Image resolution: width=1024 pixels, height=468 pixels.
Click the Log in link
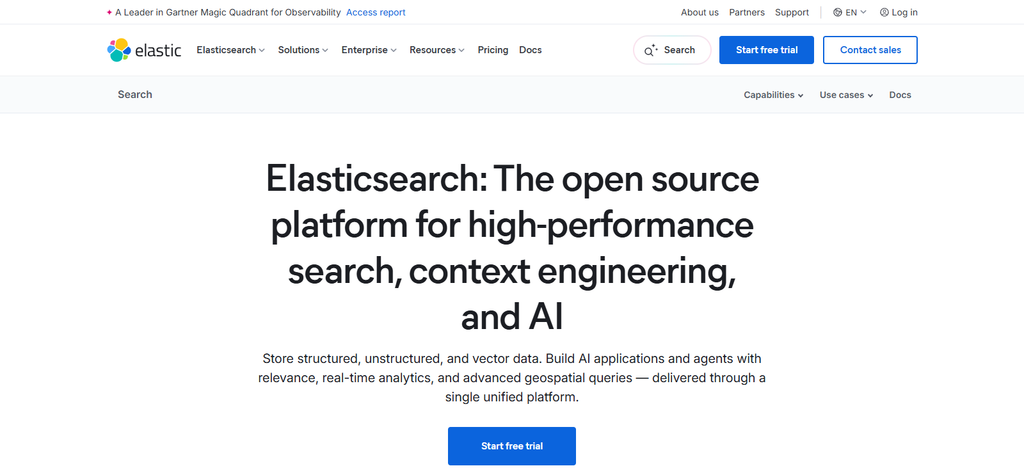pyautogui.click(x=904, y=12)
